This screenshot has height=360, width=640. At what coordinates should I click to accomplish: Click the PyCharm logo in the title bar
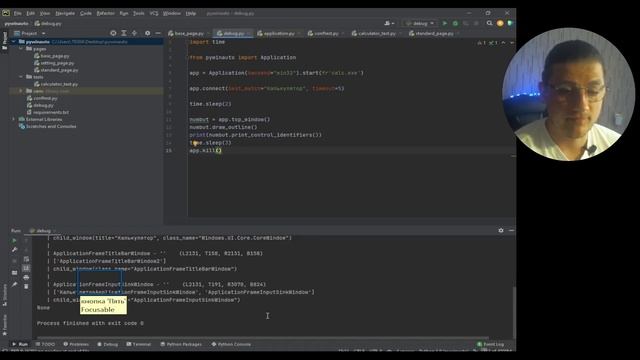[x=6, y=13]
